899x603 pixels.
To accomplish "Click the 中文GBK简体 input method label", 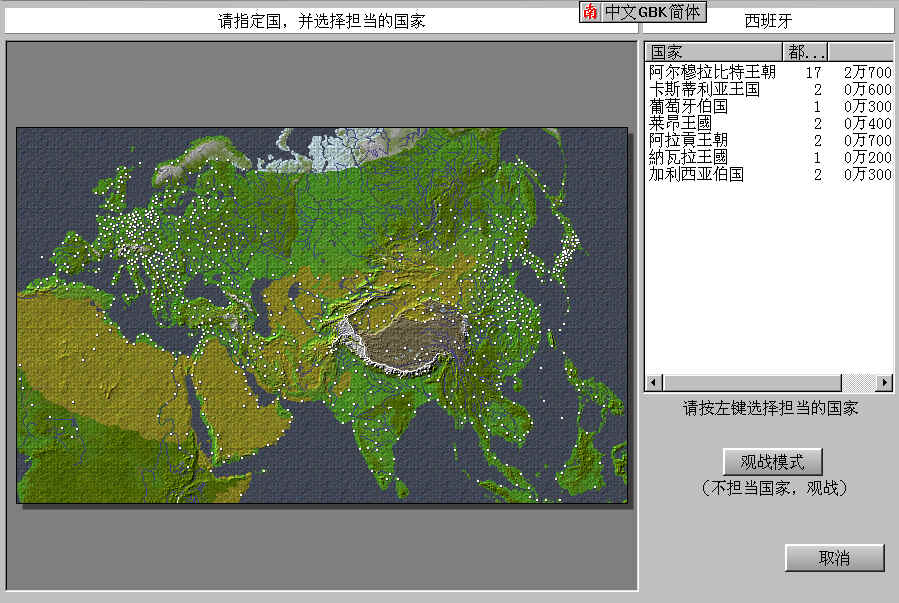I will point(654,12).
